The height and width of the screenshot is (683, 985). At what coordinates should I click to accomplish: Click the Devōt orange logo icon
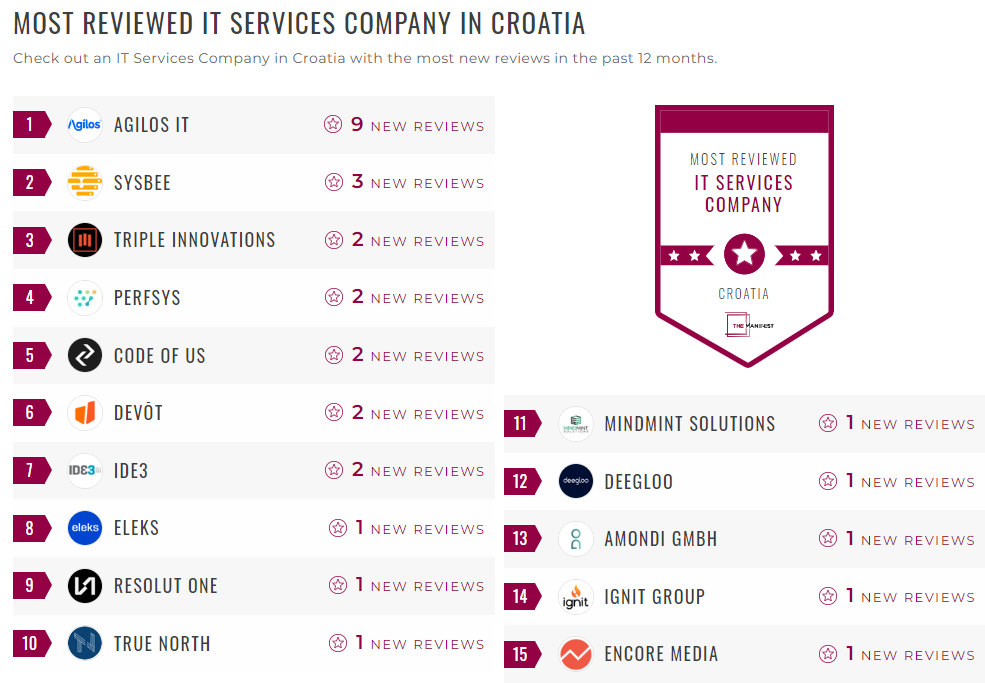point(85,413)
